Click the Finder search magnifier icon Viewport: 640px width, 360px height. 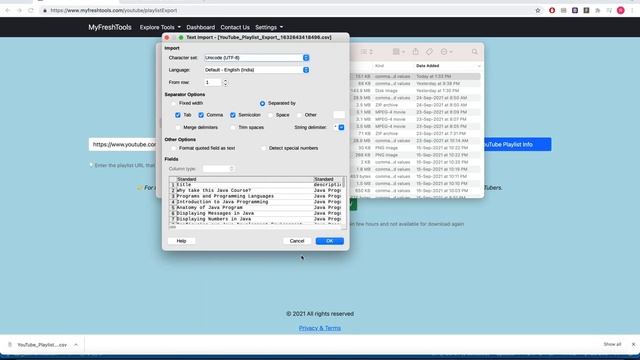click(x=474, y=52)
